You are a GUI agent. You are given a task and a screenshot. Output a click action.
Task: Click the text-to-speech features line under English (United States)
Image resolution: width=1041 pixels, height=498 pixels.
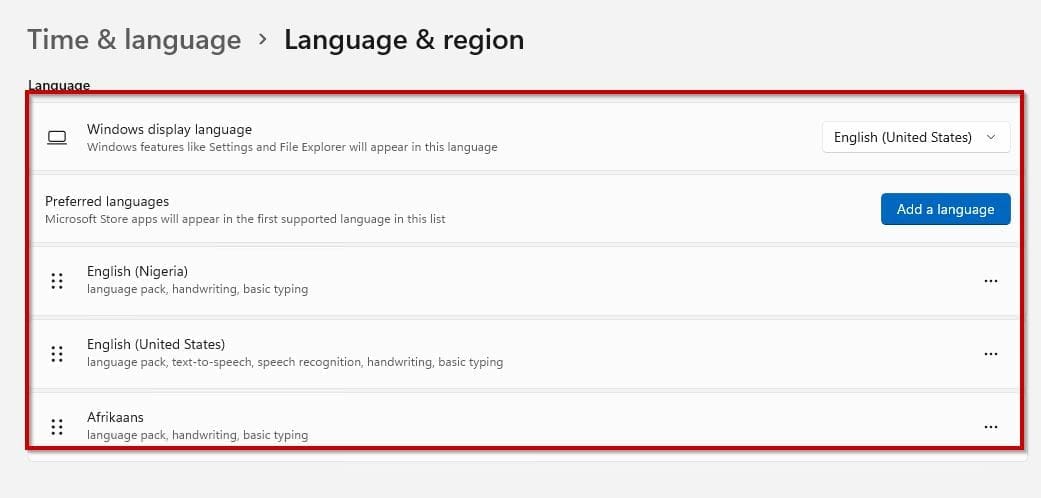[294, 362]
